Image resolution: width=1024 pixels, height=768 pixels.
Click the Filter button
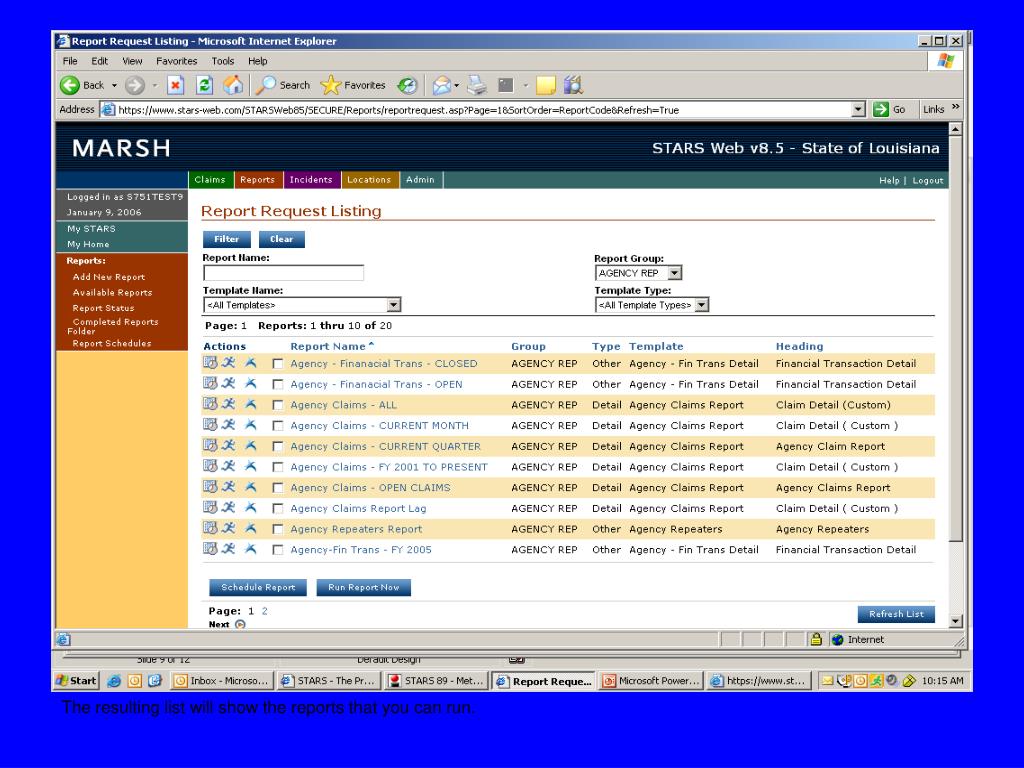click(x=227, y=239)
